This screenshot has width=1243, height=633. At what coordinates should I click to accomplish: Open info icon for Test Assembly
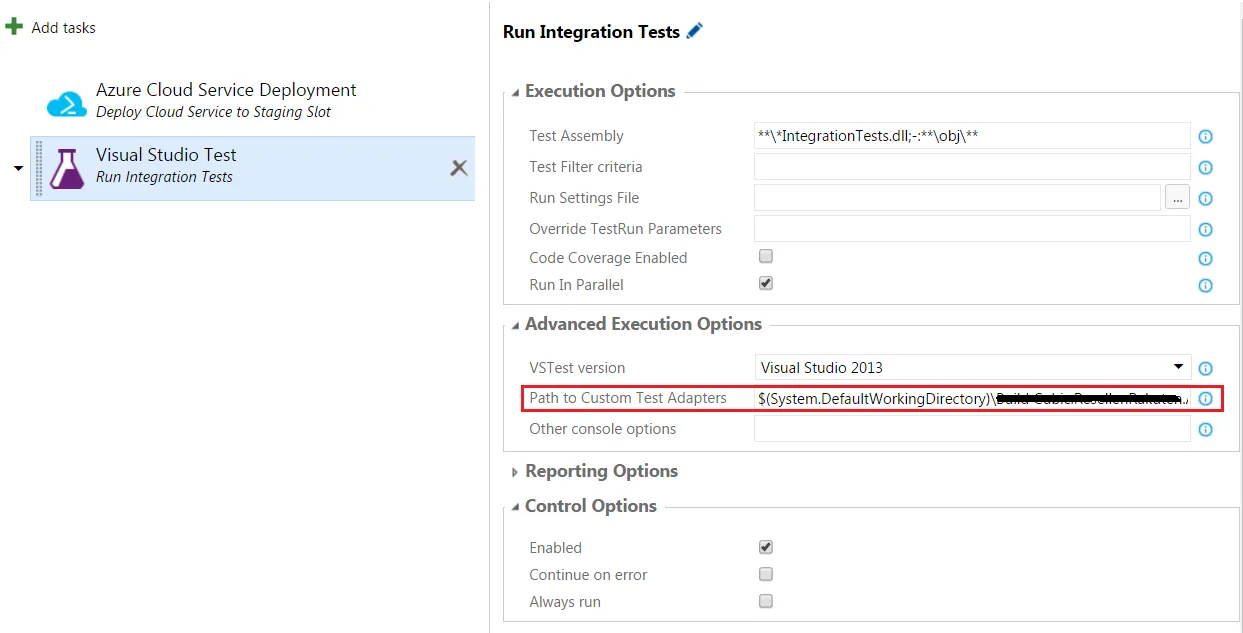tap(1205, 137)
